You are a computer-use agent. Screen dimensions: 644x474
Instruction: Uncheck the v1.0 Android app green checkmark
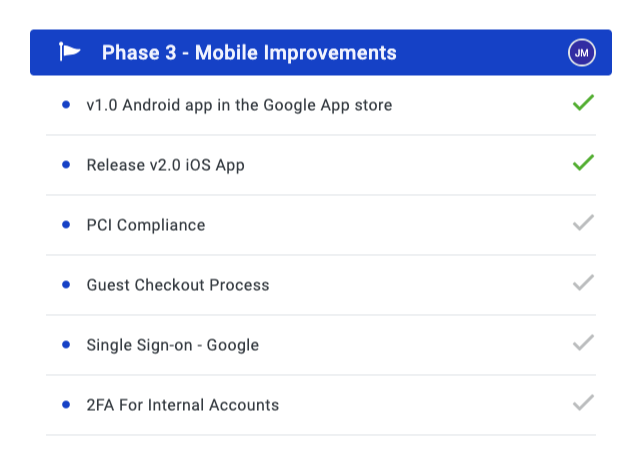tap(583, 103)
